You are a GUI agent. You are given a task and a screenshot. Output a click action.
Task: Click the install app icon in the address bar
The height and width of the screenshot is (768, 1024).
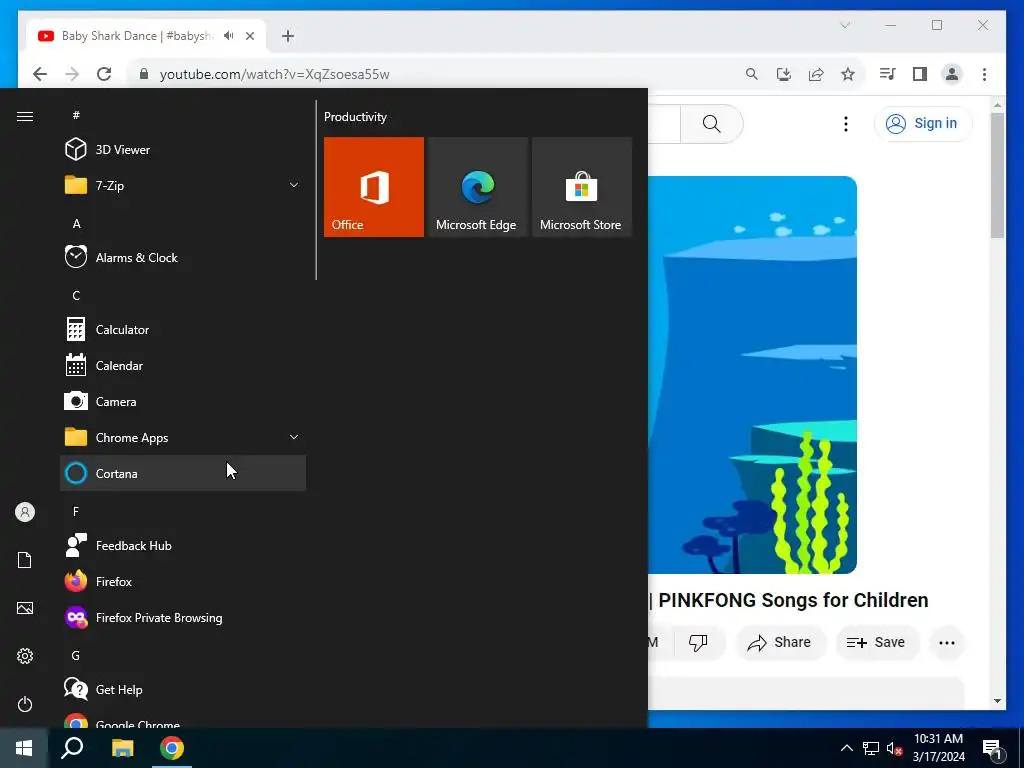coord(784,74)
